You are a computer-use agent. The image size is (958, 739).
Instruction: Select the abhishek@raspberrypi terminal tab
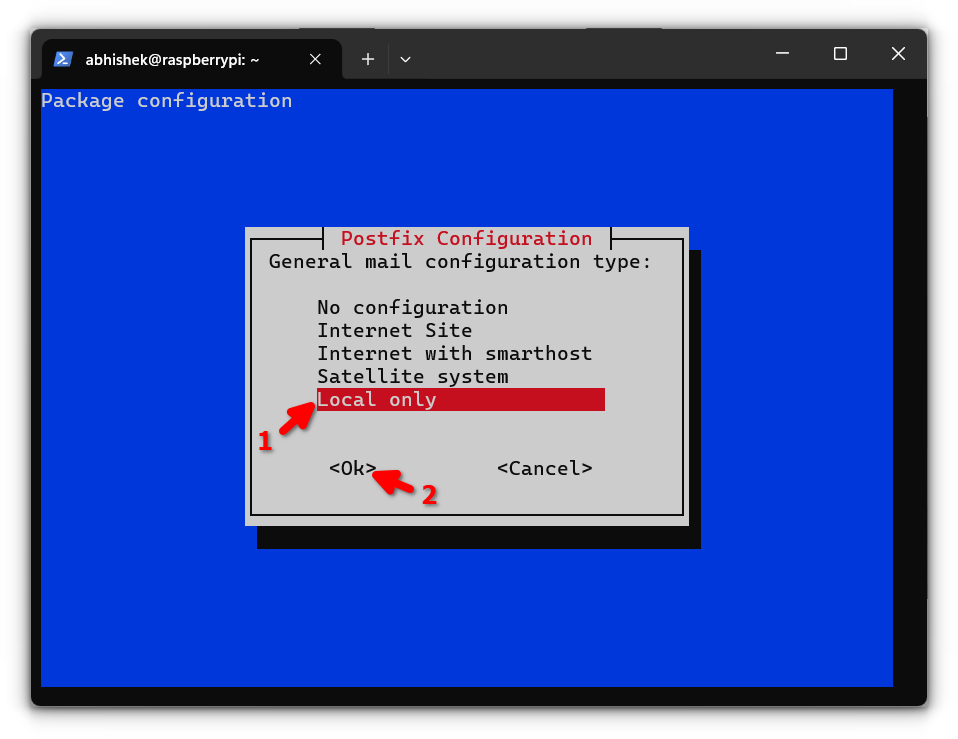coord(192,59)
